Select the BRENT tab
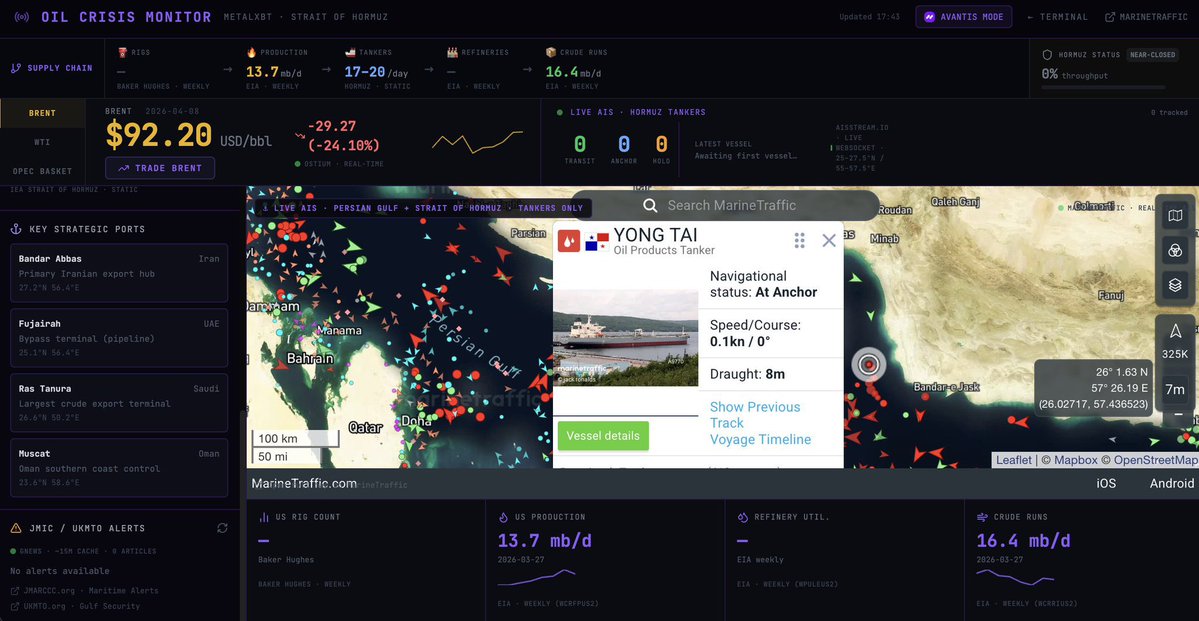The width and height of the screenshot is (1199, 621). (43, 113)
